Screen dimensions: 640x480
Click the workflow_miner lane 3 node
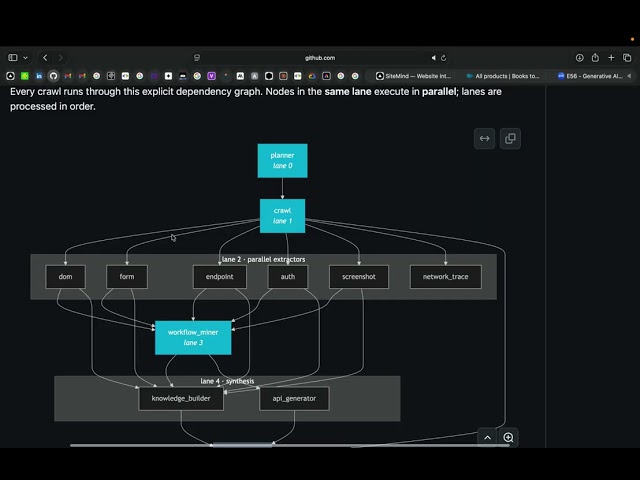[193, 338]
